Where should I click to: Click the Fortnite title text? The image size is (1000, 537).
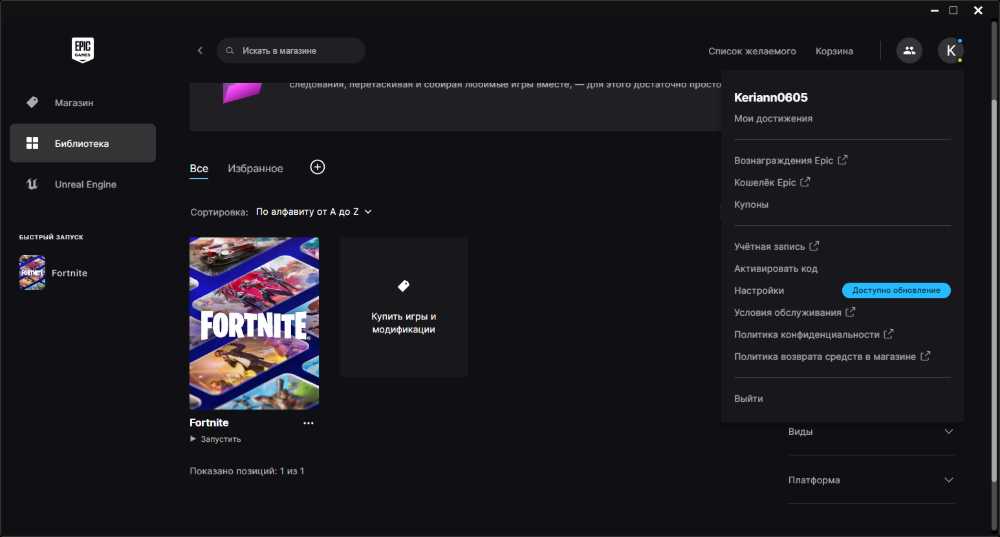click(209, 422)
